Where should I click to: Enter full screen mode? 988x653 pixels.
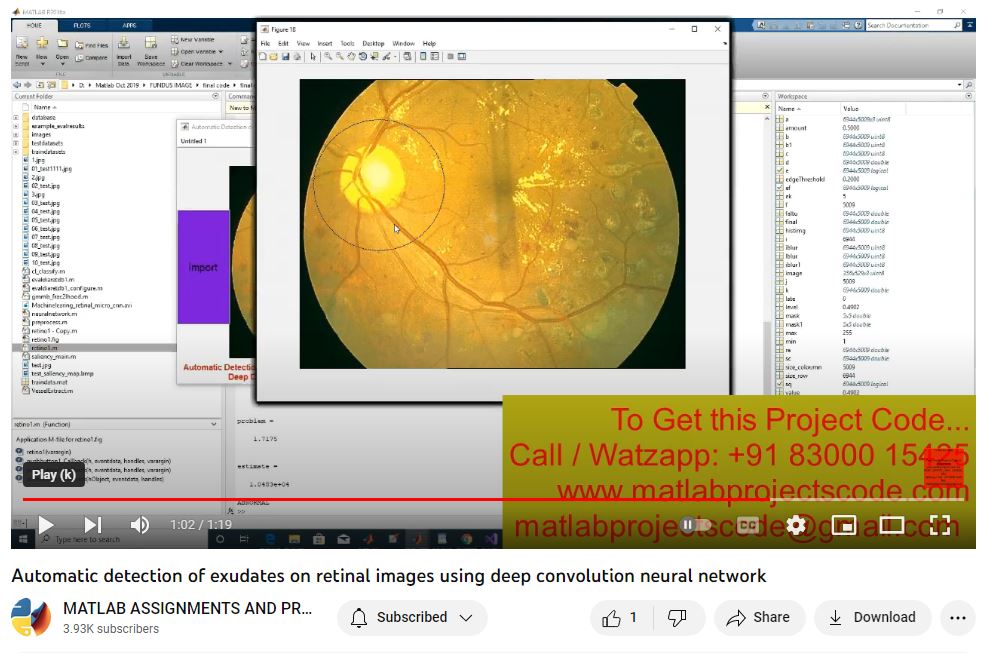pyautogui.click(x=939, y=524)
